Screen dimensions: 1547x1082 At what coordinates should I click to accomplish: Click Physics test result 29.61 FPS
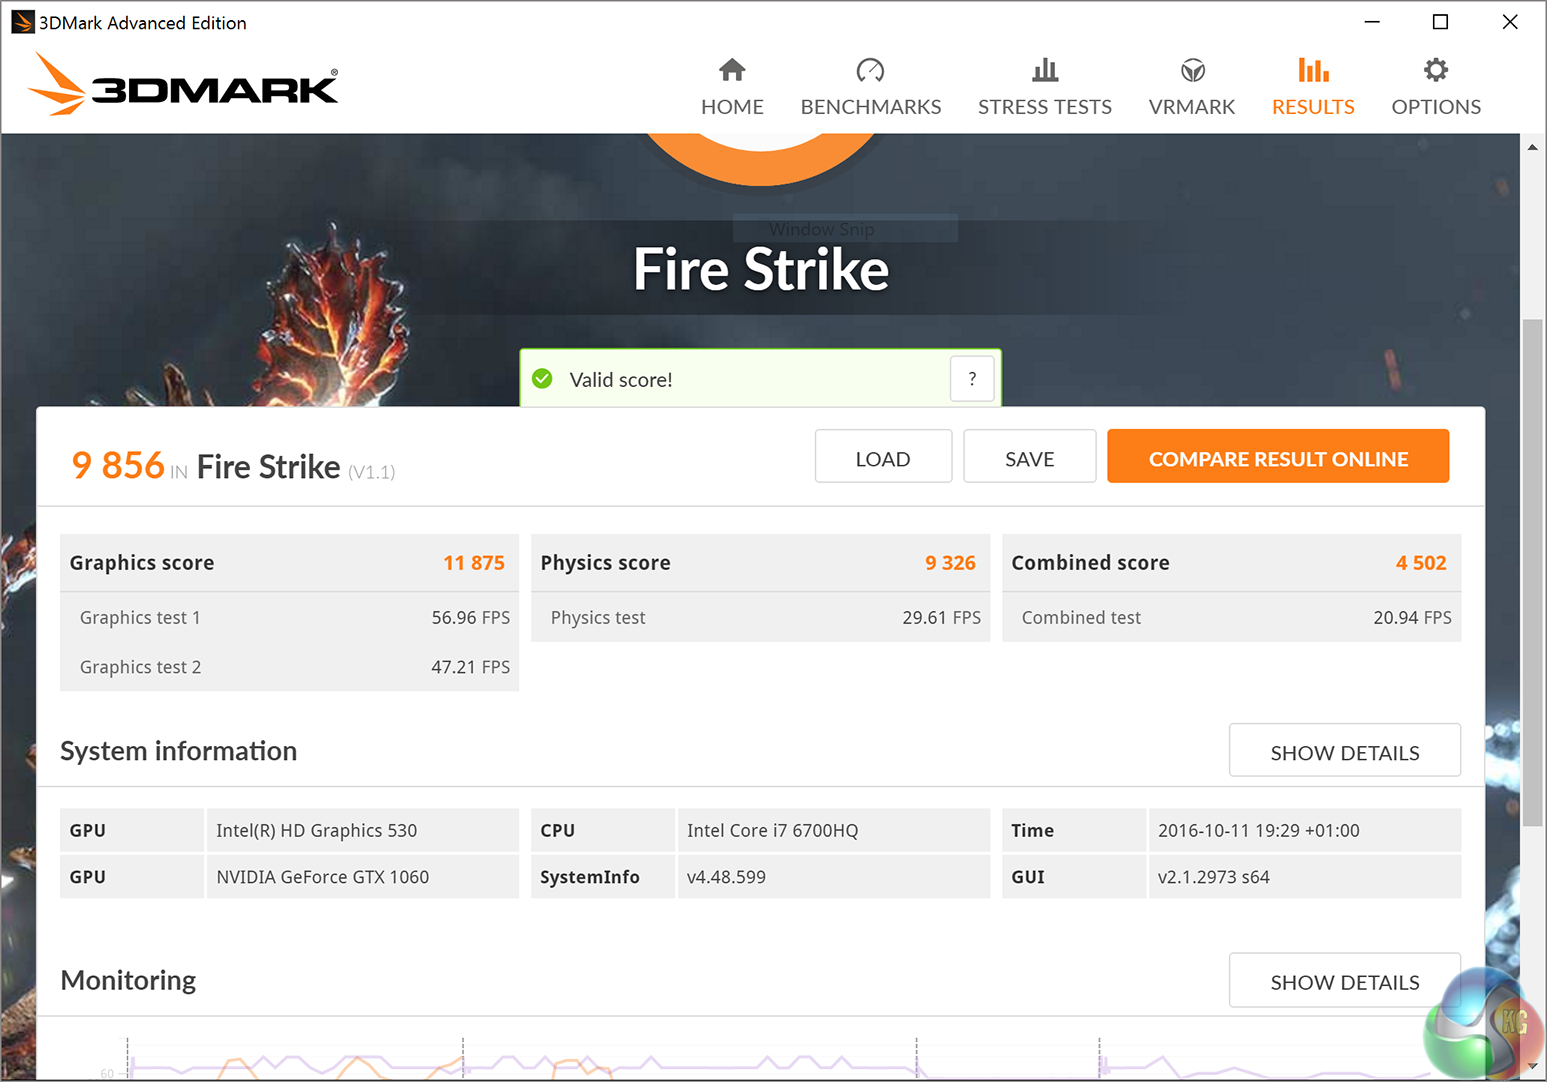tap(941, 618)
